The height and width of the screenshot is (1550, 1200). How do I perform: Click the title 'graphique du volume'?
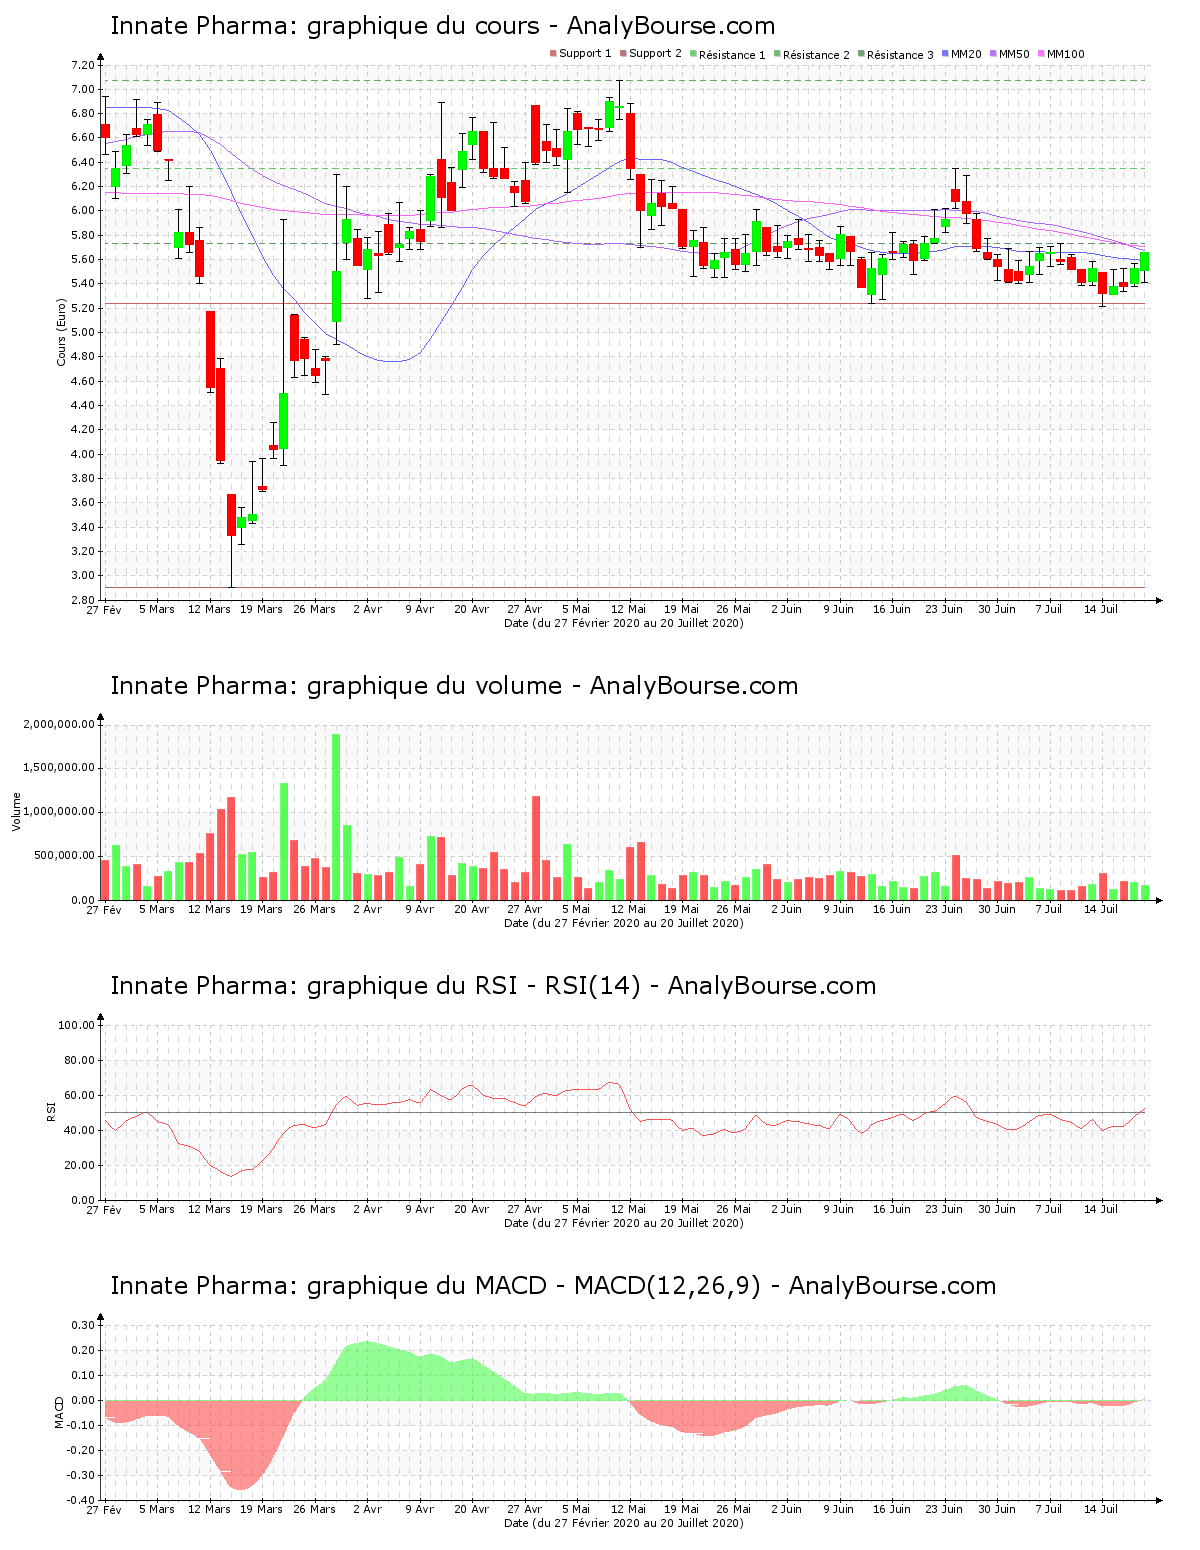(454, 686)
